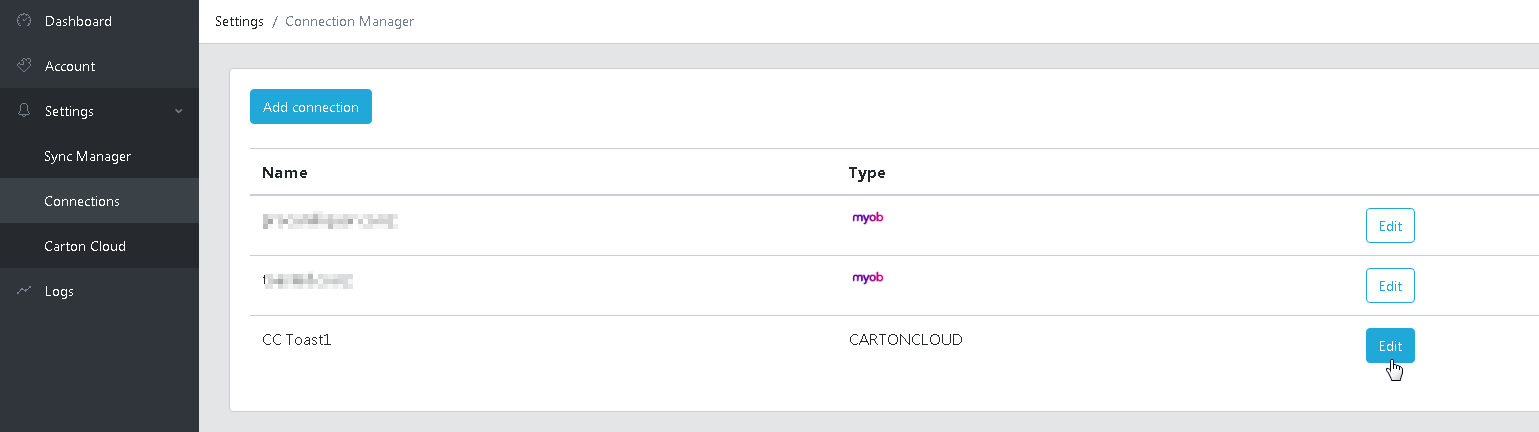Click the Name column header
The image size is (1539, 432).
pyautogui.click(x=284, y=173)
